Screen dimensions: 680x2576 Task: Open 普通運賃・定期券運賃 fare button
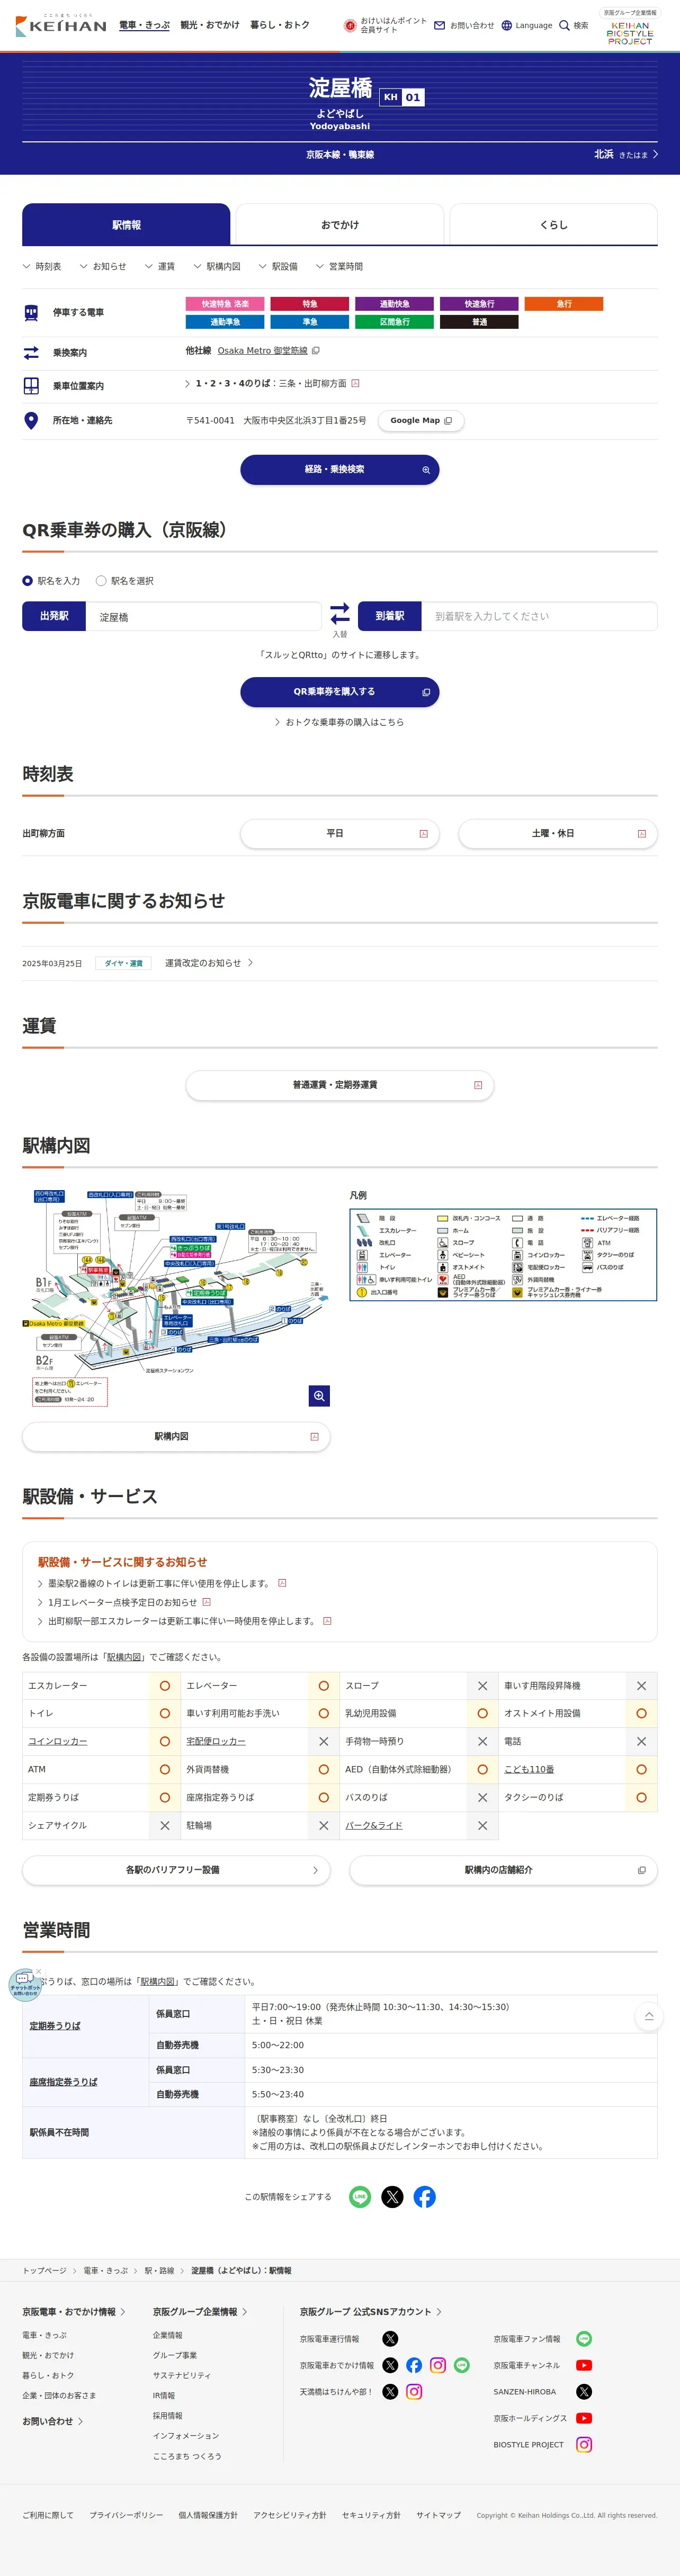click(x=340, y=1084)
